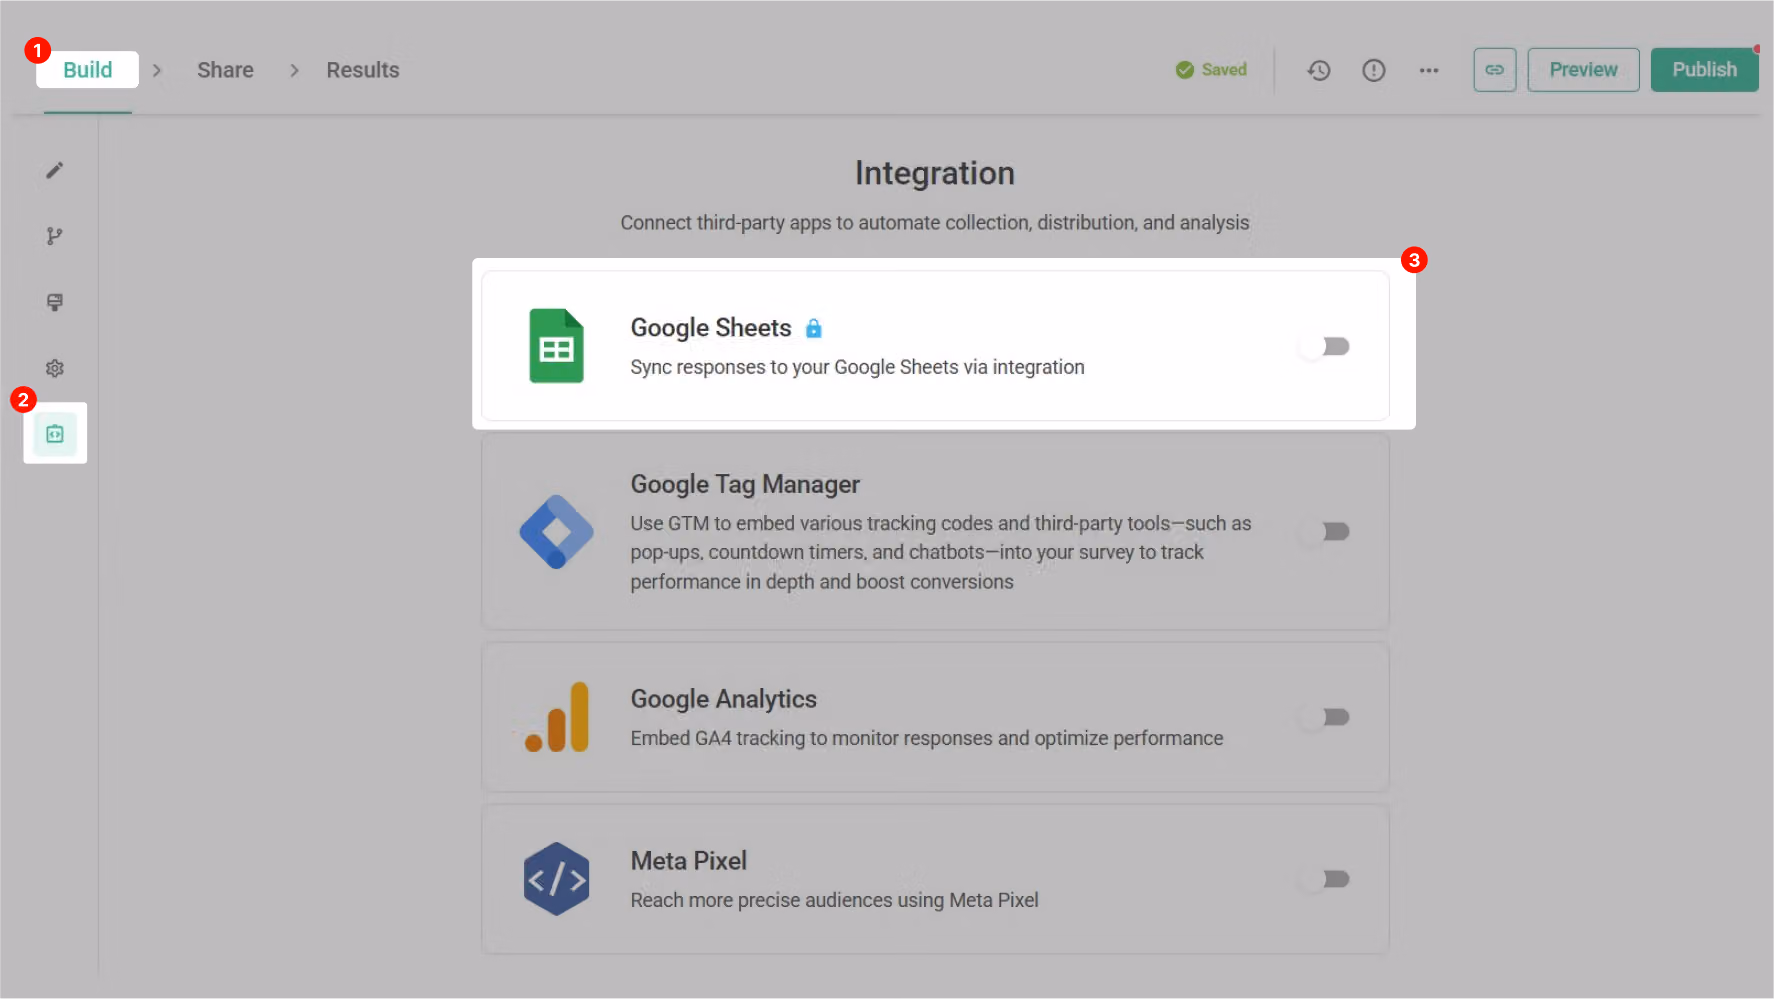Switch to the Build tab
Viewport: 1774px width, 999px height.
88,70
